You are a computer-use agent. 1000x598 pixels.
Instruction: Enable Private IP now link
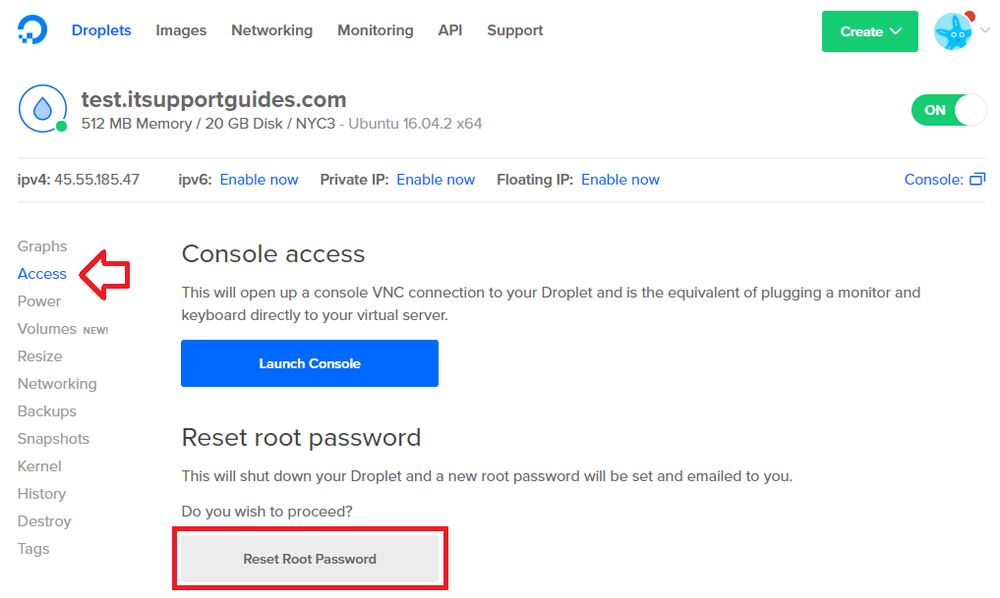(436, 180)
